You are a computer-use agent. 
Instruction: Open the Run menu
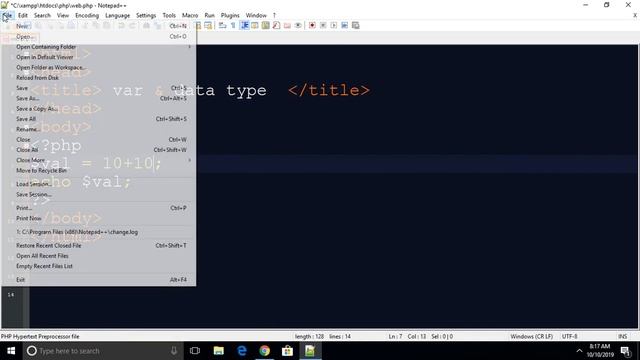[x=209, y=15]
